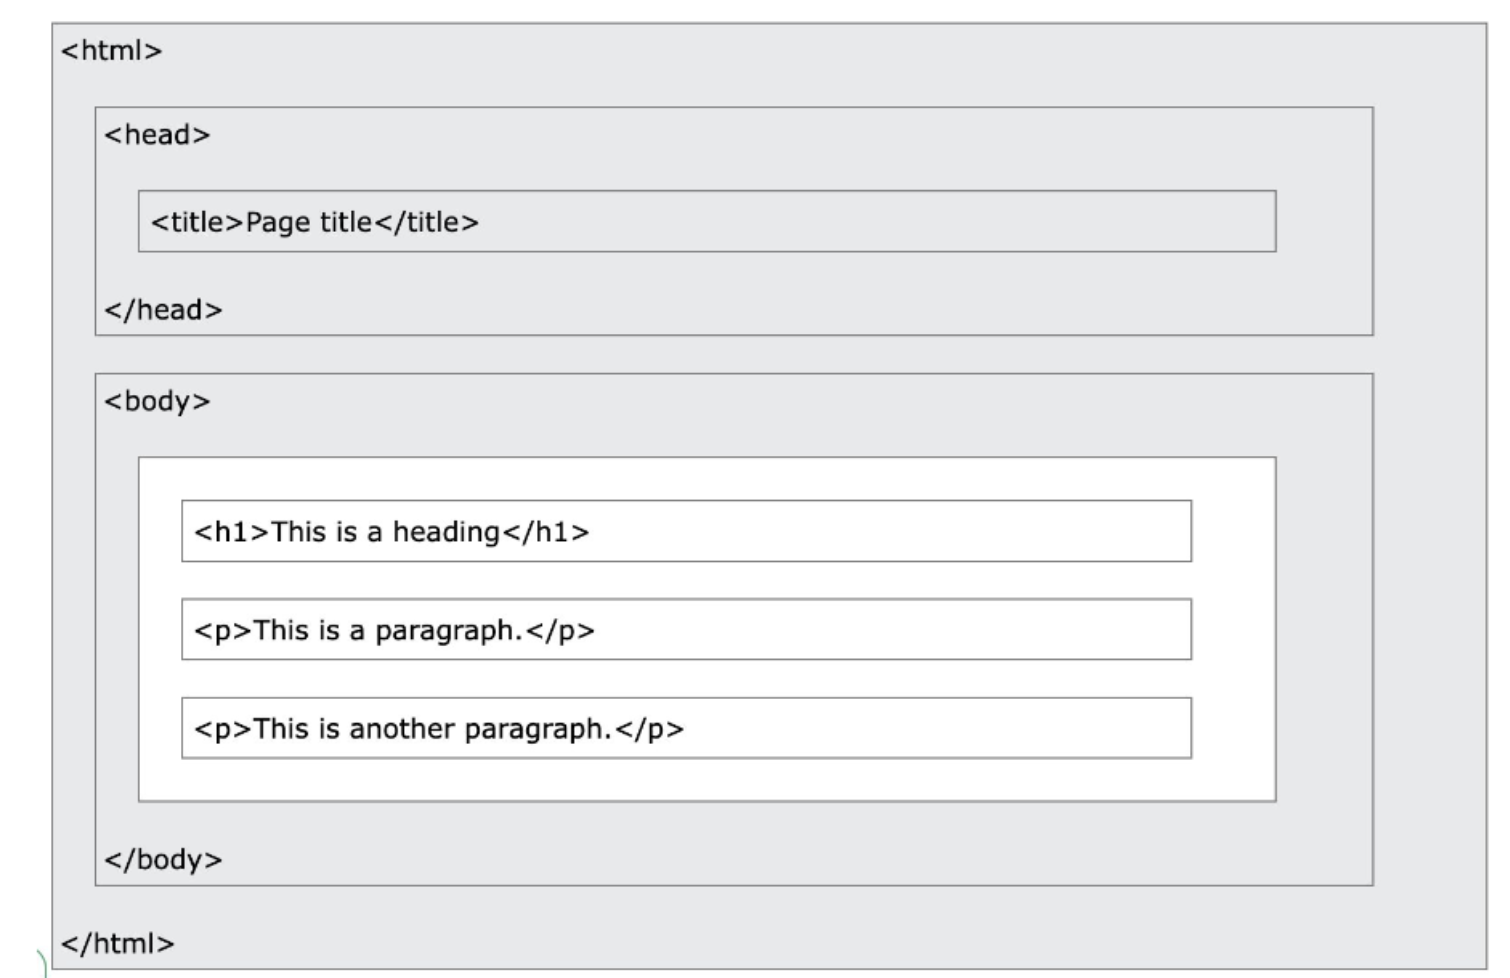Click the closing </h1> tag

pyautogui.click(x=545, y=532)
